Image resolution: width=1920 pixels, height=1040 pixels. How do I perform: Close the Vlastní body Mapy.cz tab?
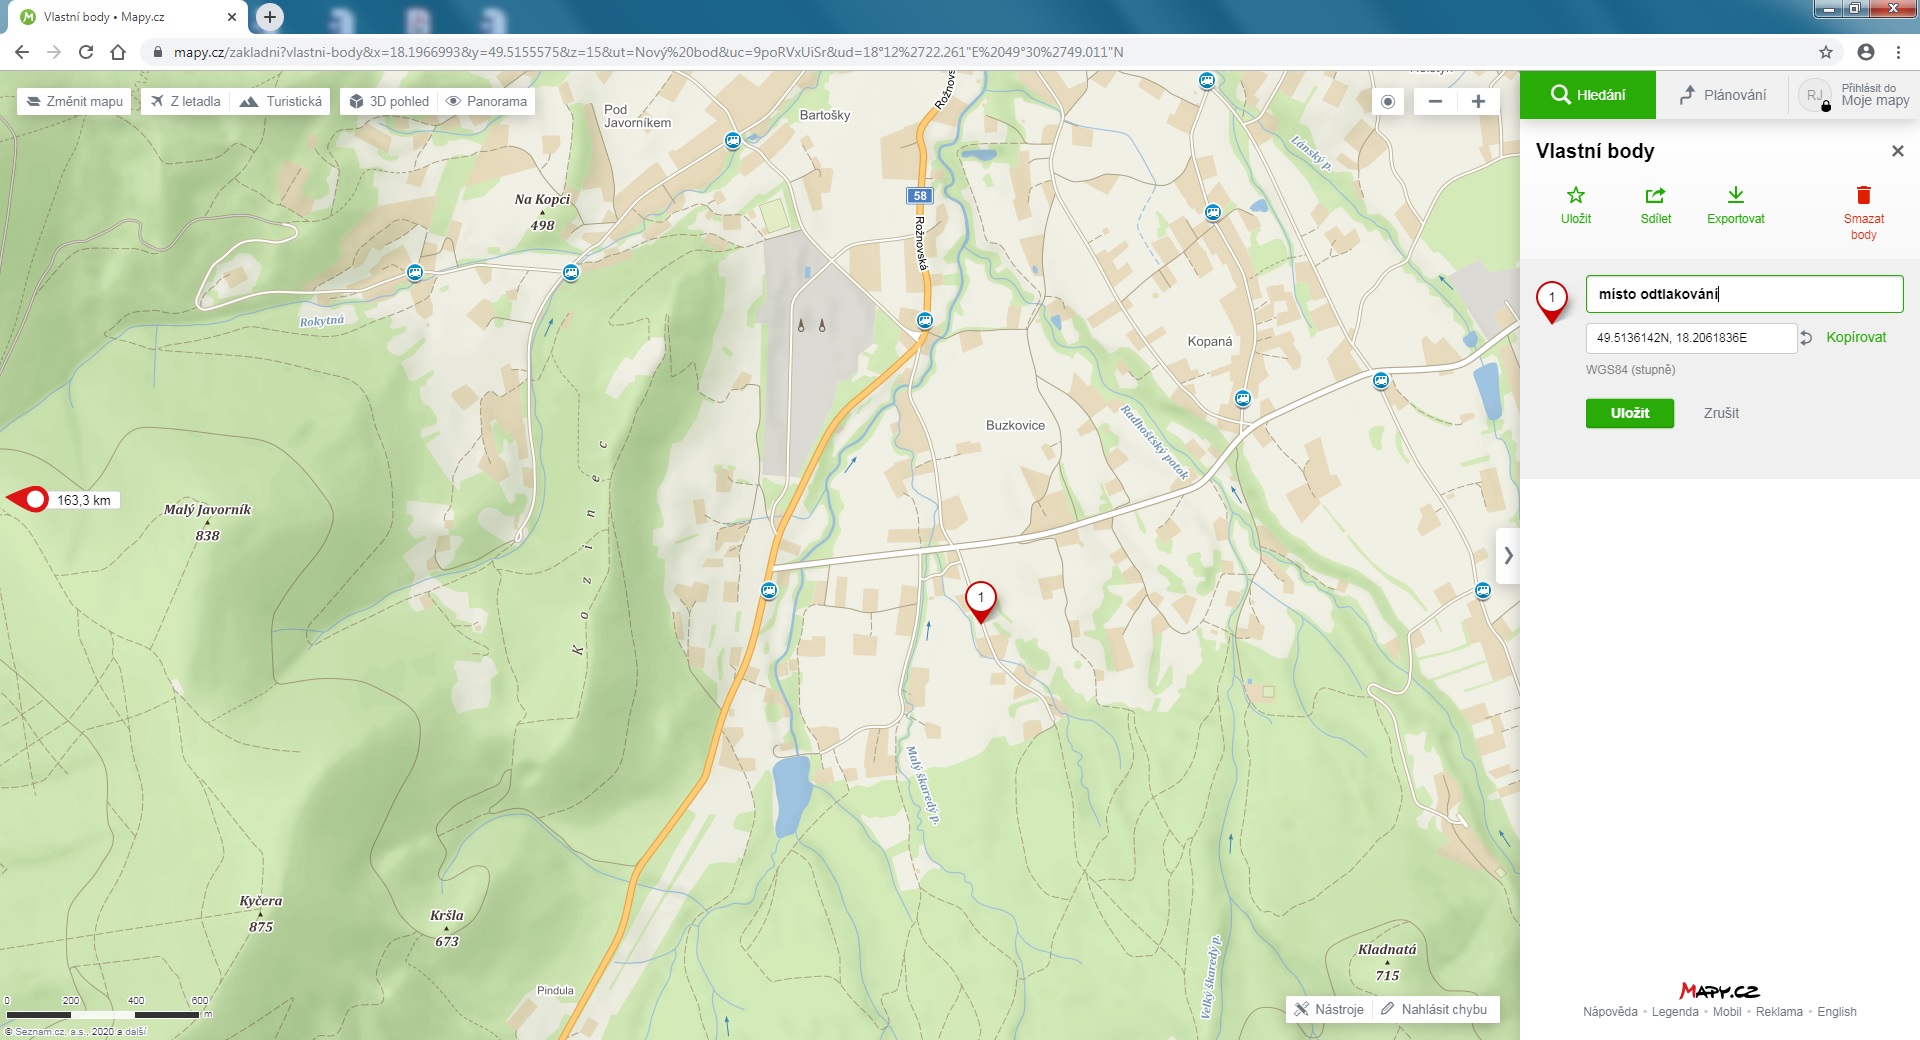pyautogui.click(x=232, y=17)
